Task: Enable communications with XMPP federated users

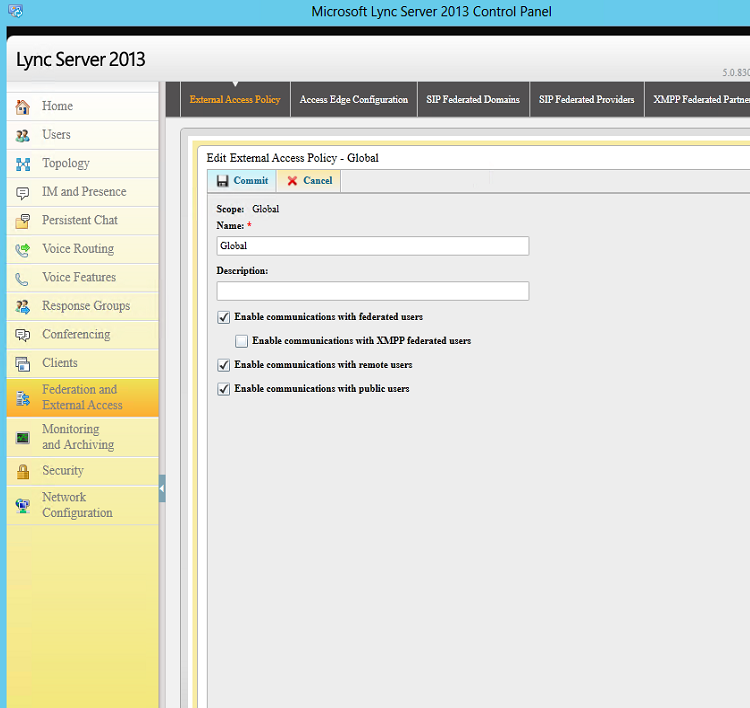Action: click(242, 341)
